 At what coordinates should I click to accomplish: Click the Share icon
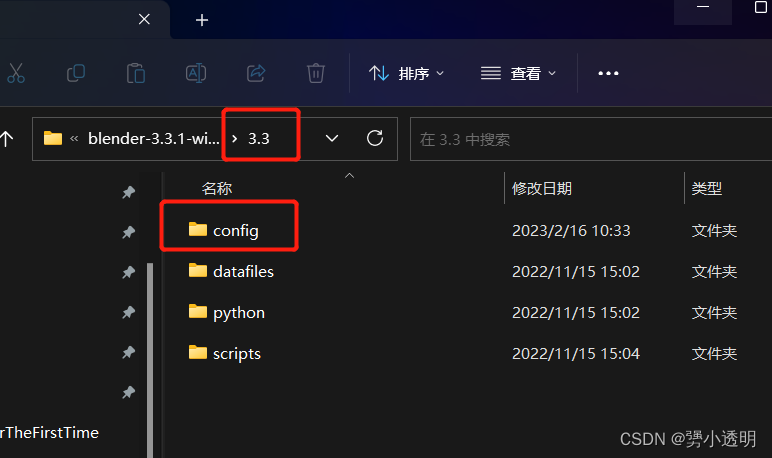(256, 73)
